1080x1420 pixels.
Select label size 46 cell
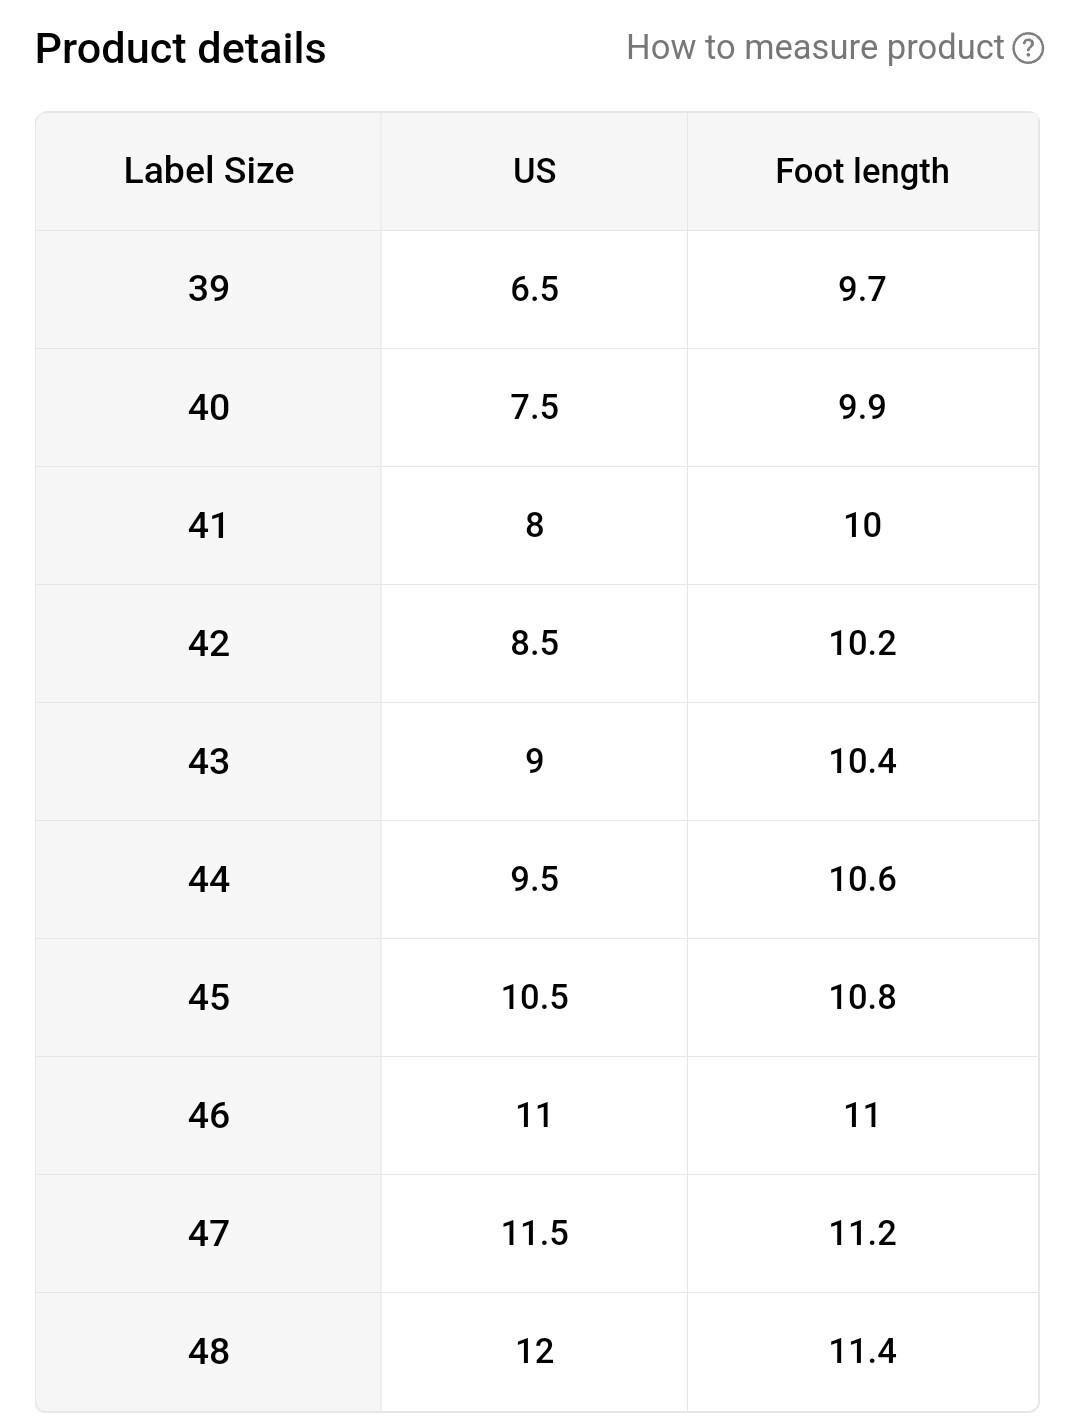[208, 1115]
